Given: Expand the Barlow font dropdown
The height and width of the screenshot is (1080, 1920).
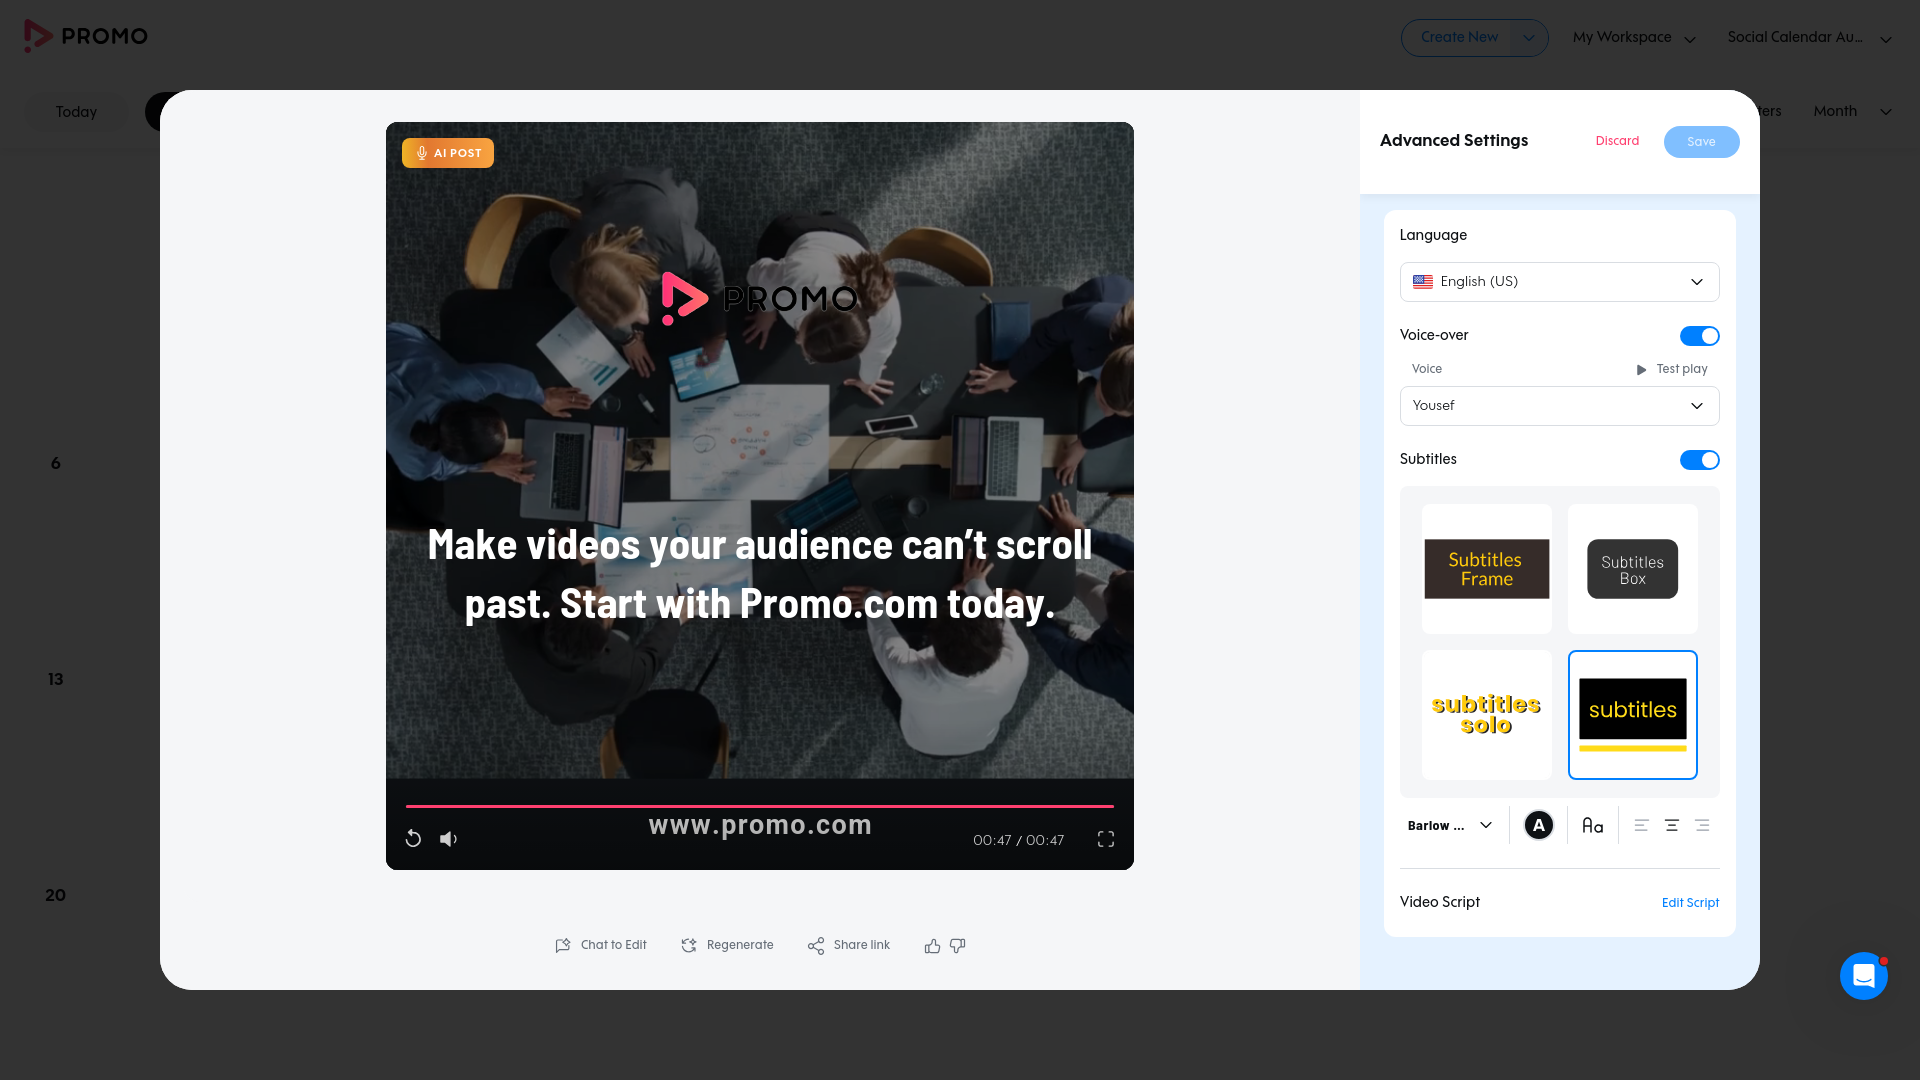Looking at the screenshot, I should pyautogui.click(x=1450, y=826).
